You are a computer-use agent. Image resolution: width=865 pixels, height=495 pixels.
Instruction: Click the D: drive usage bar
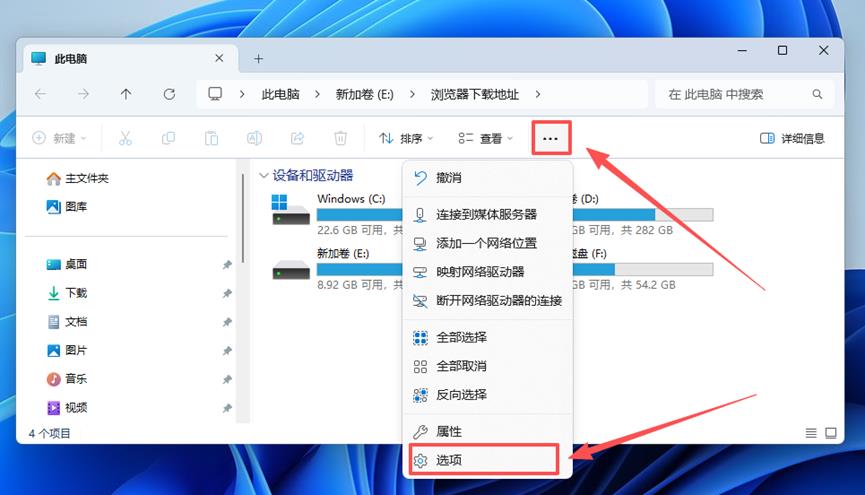(x=643, y=215)
